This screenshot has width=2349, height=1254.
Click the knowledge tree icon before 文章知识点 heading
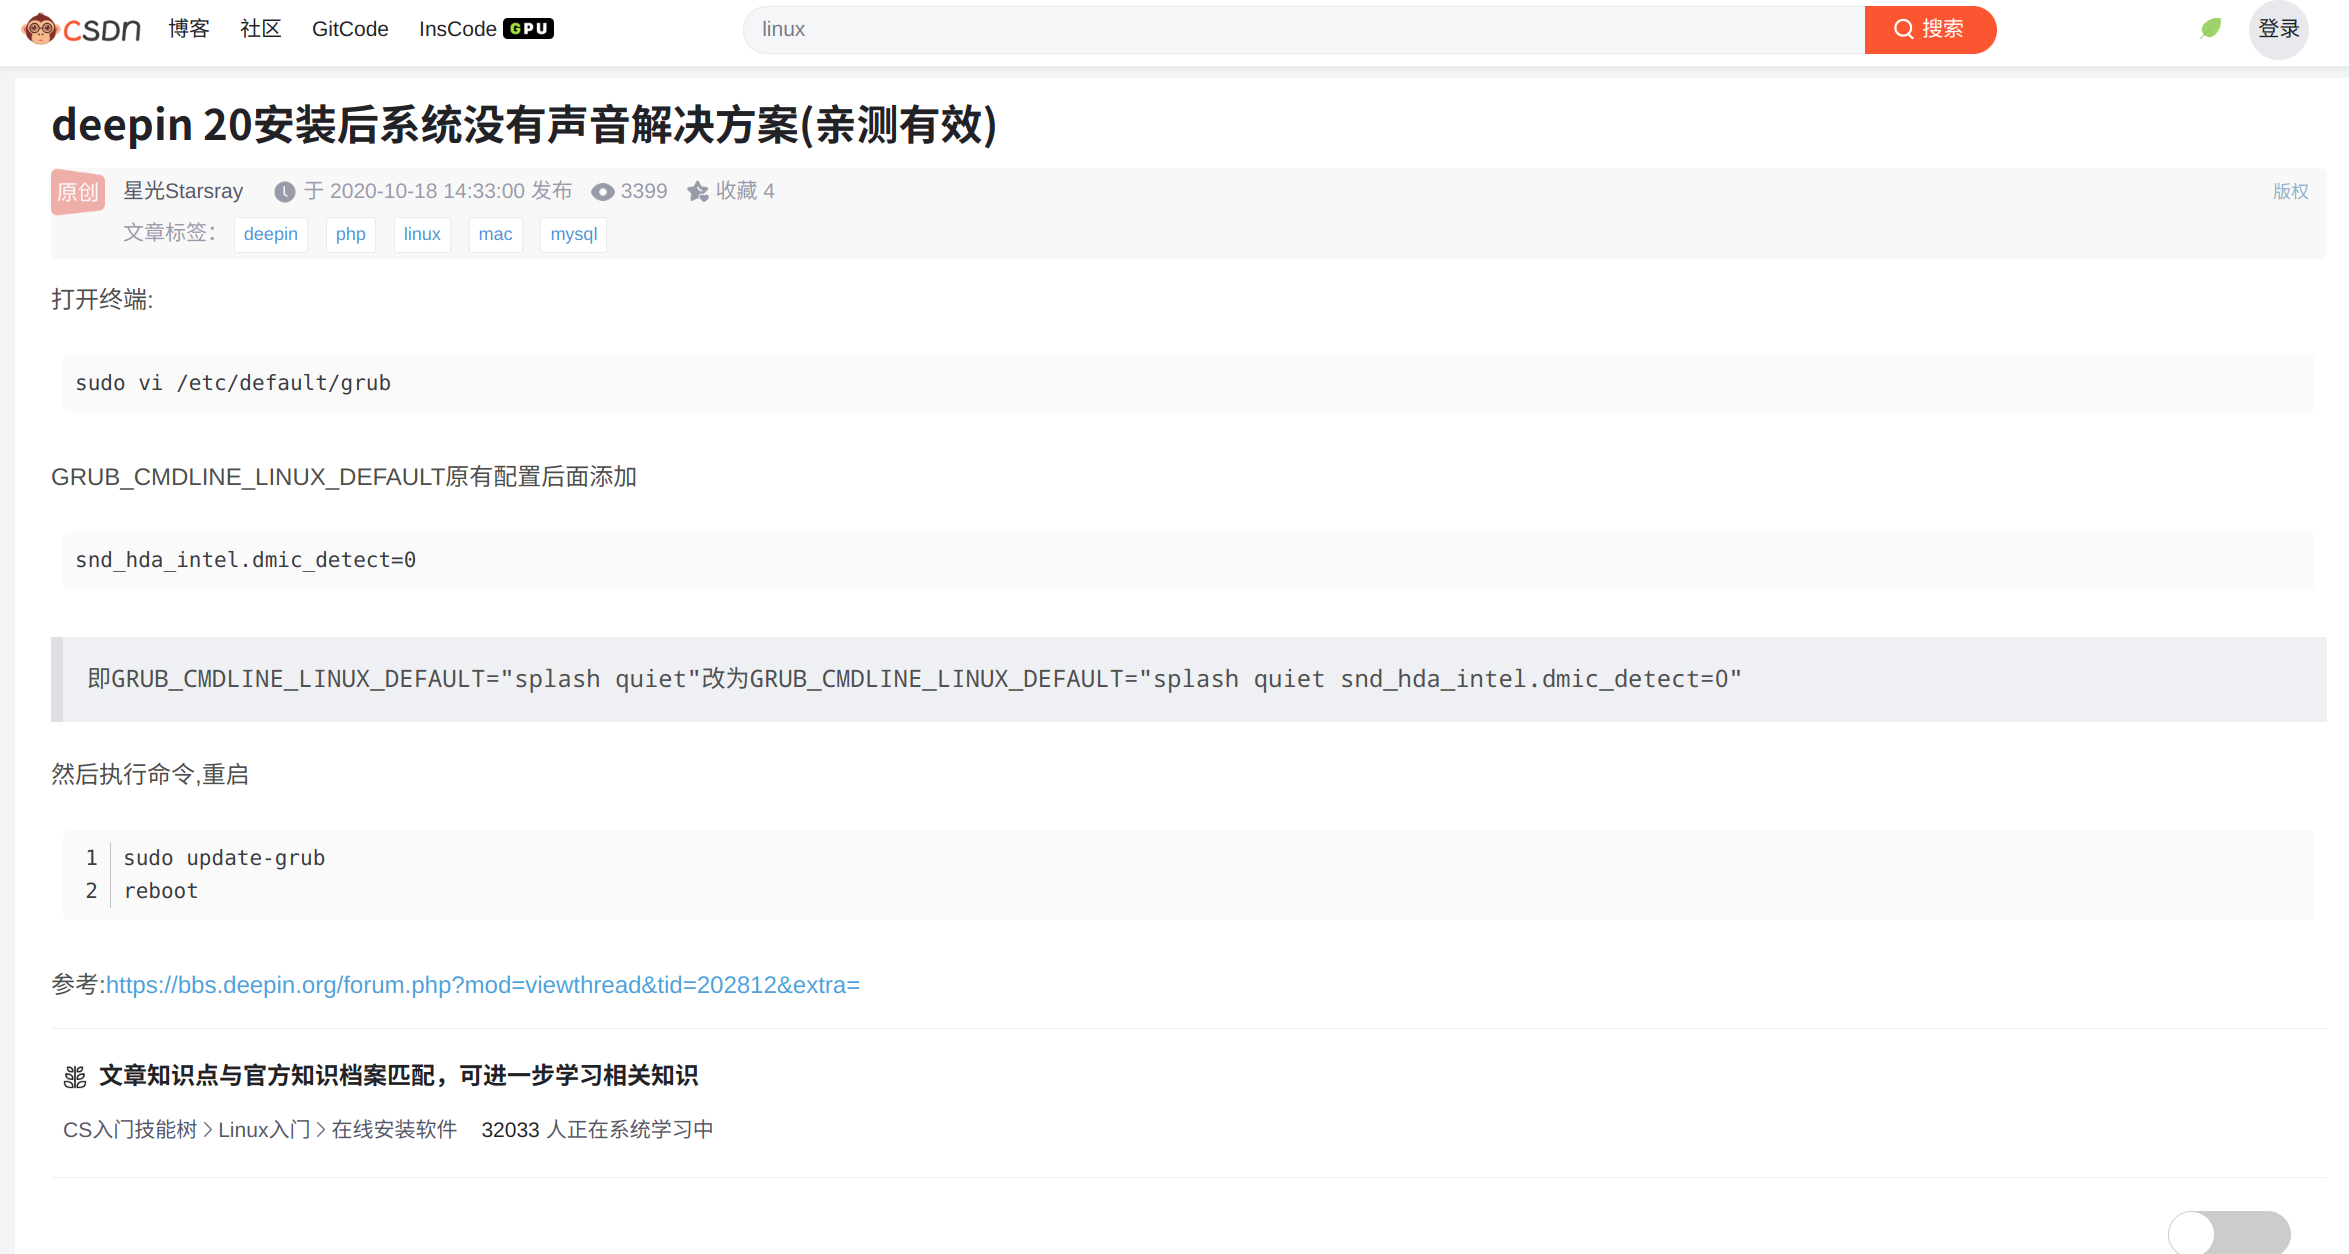tap(75, 1076)
